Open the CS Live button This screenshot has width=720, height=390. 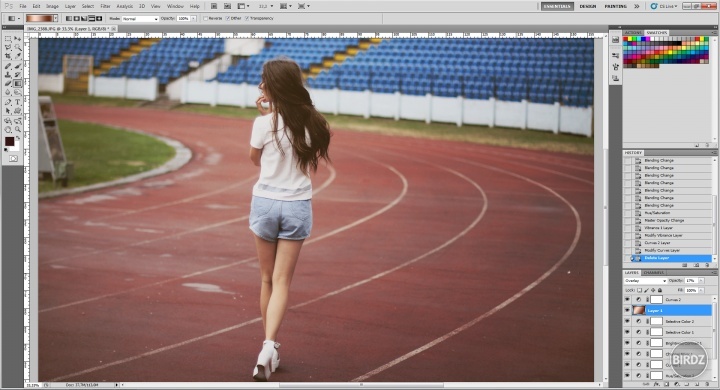click(664, 6)
